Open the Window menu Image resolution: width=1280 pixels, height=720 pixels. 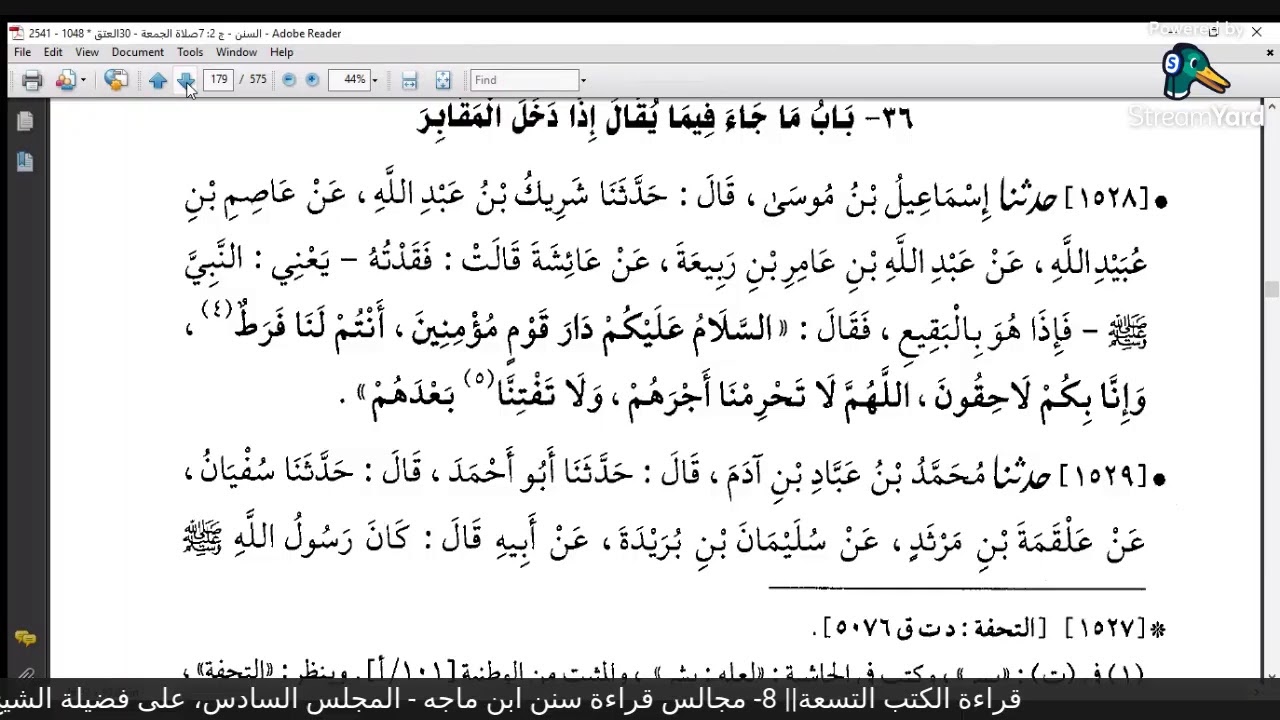(x=236, y=52)
